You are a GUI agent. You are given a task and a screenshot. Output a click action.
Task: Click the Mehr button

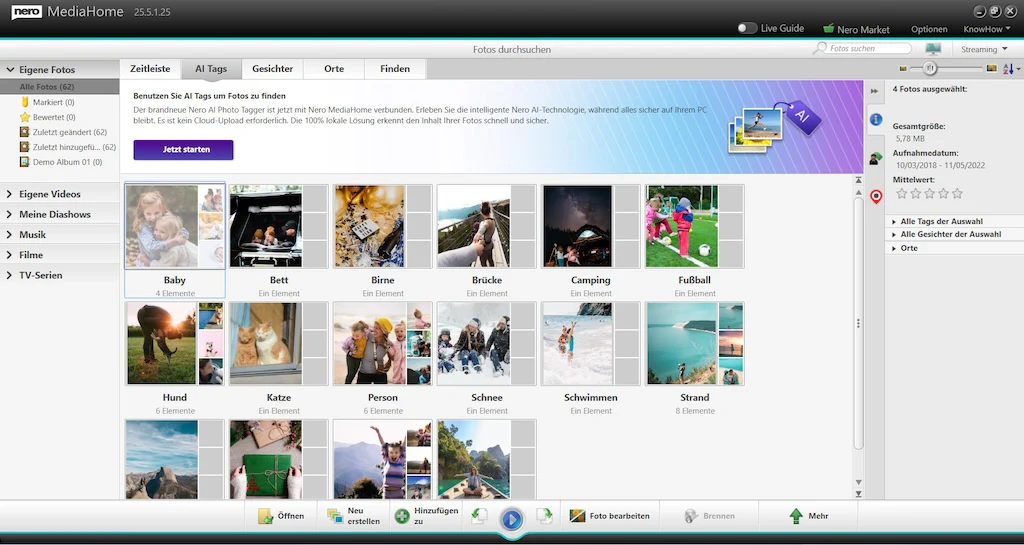808,516
